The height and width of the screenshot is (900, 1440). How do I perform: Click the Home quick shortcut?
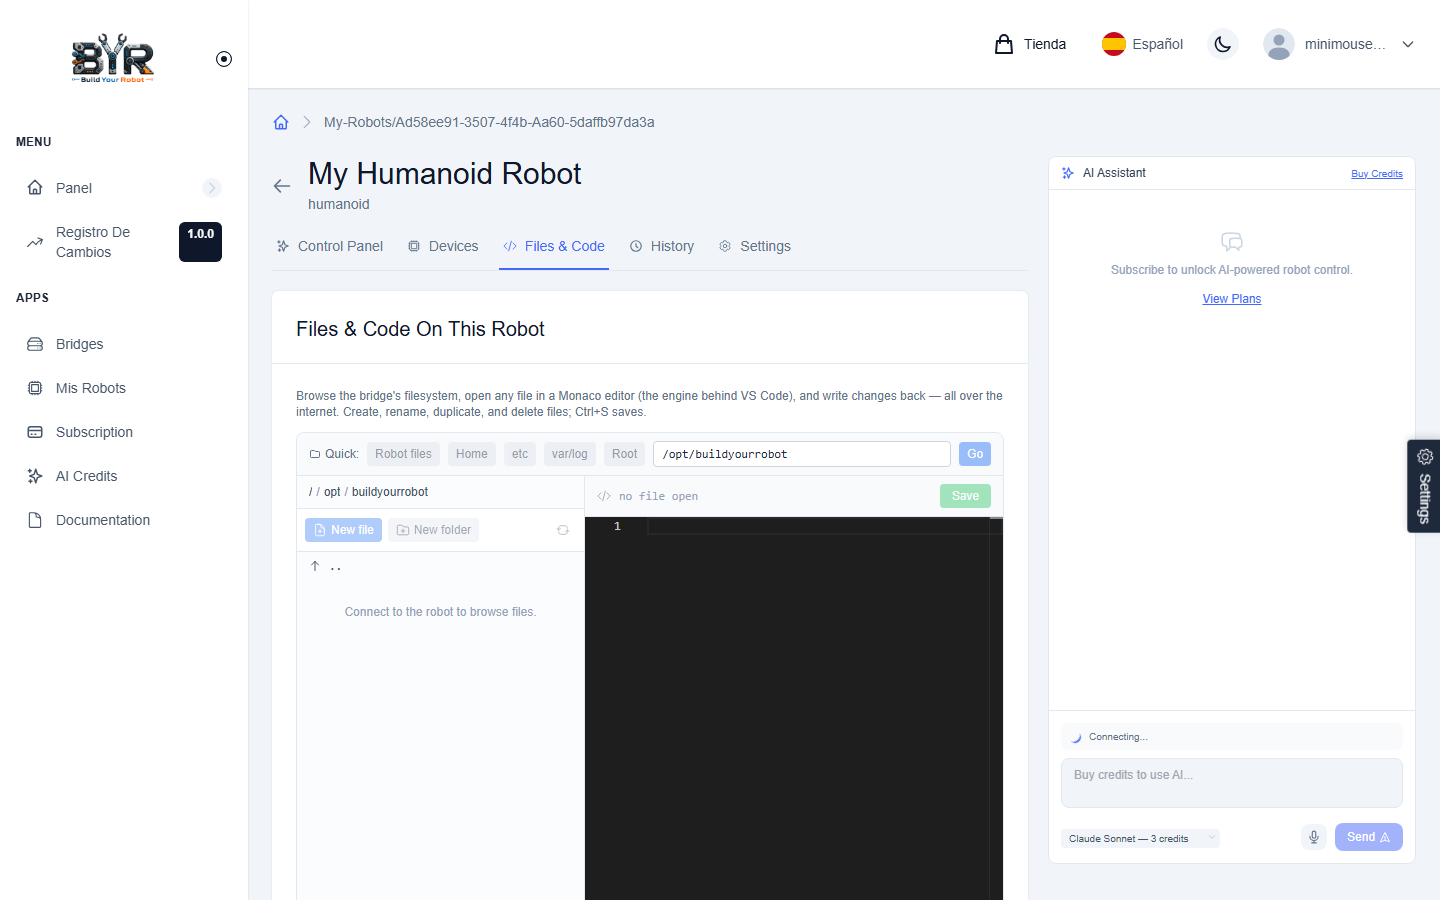click(472, 454)
